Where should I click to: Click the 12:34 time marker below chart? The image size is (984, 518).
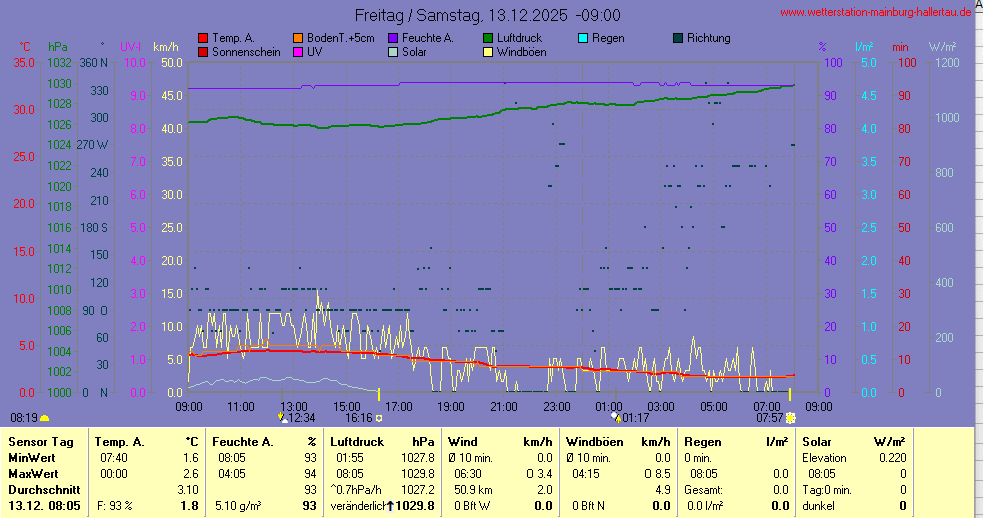click(x=300, y=417)
